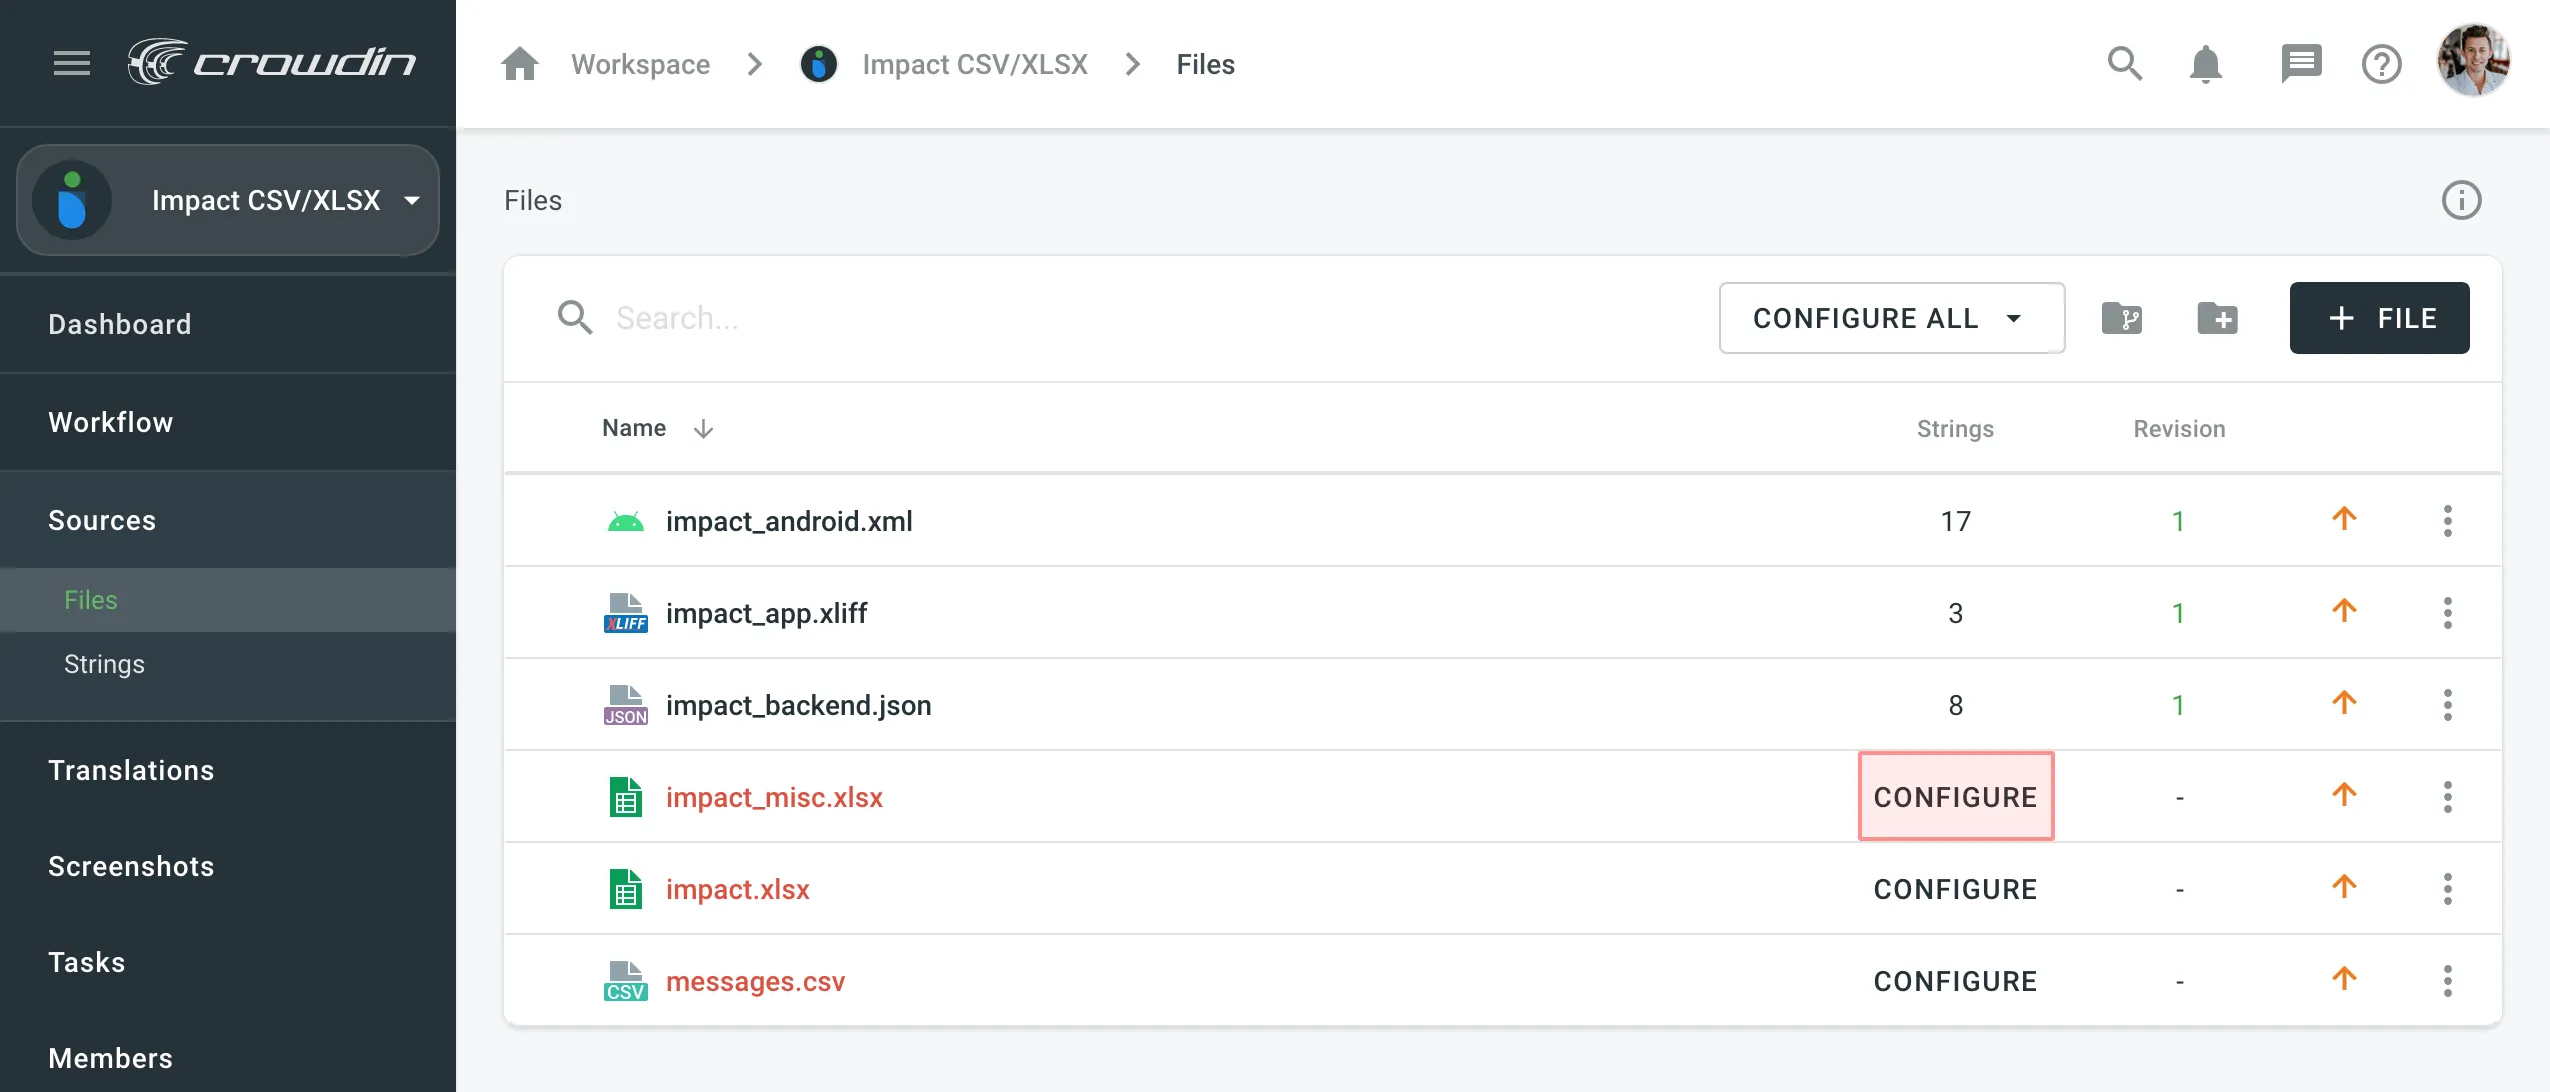Open the CONFIGURE ALL dropdown
This screenshot has width=2550, height=1092.
pyautogui.click(x=1891, y=318)
